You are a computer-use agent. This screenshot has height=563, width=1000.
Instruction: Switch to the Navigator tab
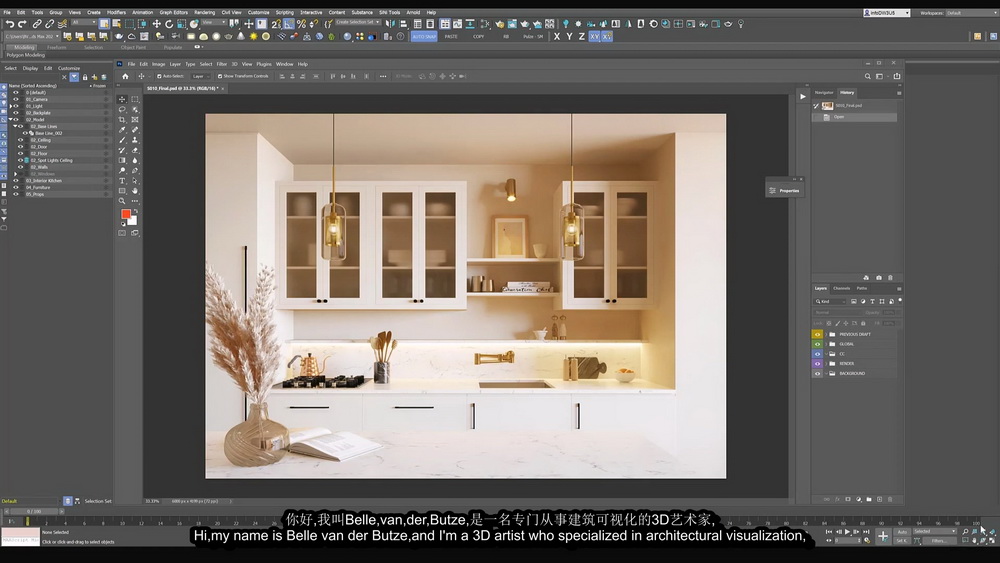[823, 92]
